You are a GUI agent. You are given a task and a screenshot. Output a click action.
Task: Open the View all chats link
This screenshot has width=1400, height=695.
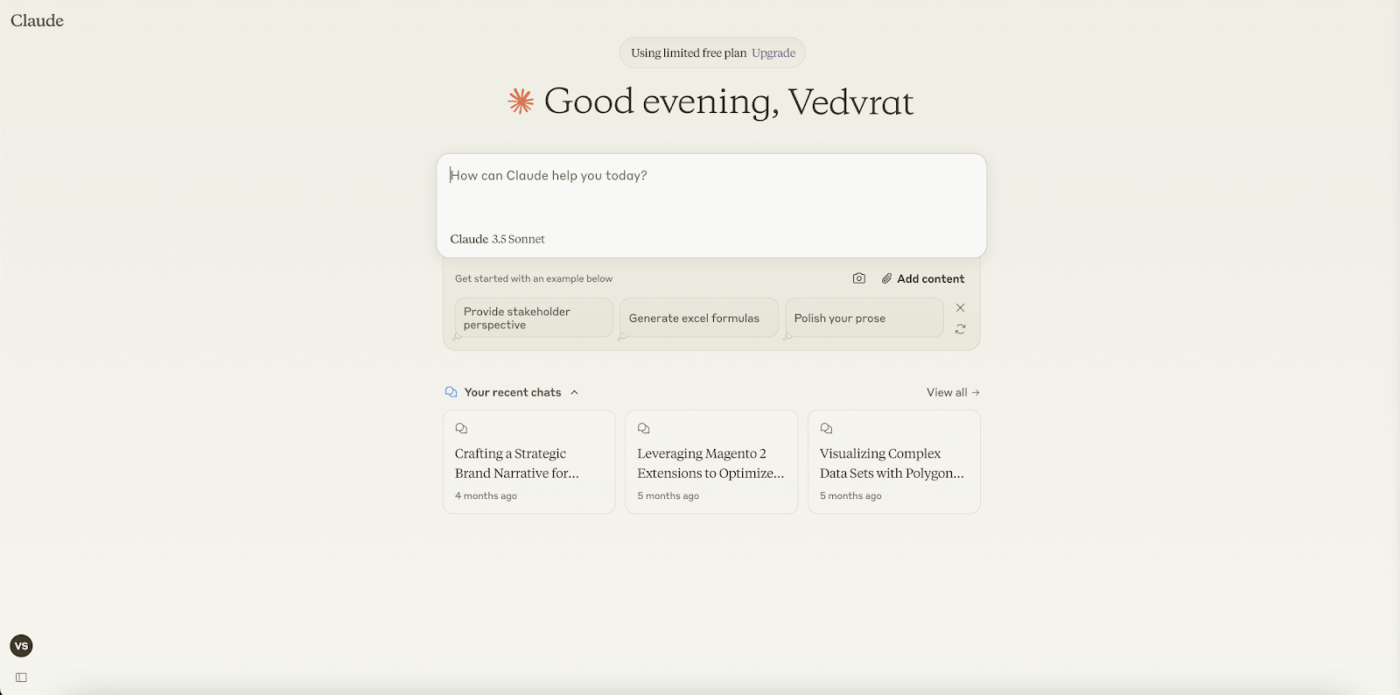click(953, 392)
